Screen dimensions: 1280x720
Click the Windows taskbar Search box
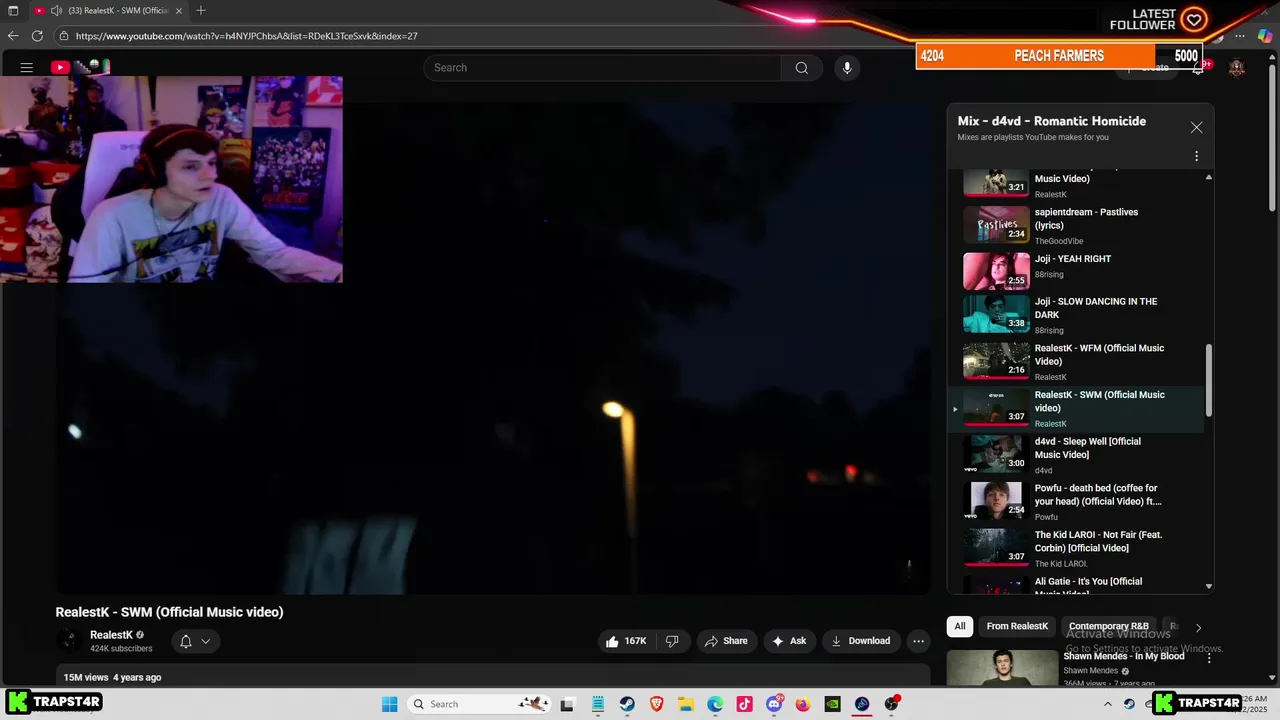pos(478,704)
